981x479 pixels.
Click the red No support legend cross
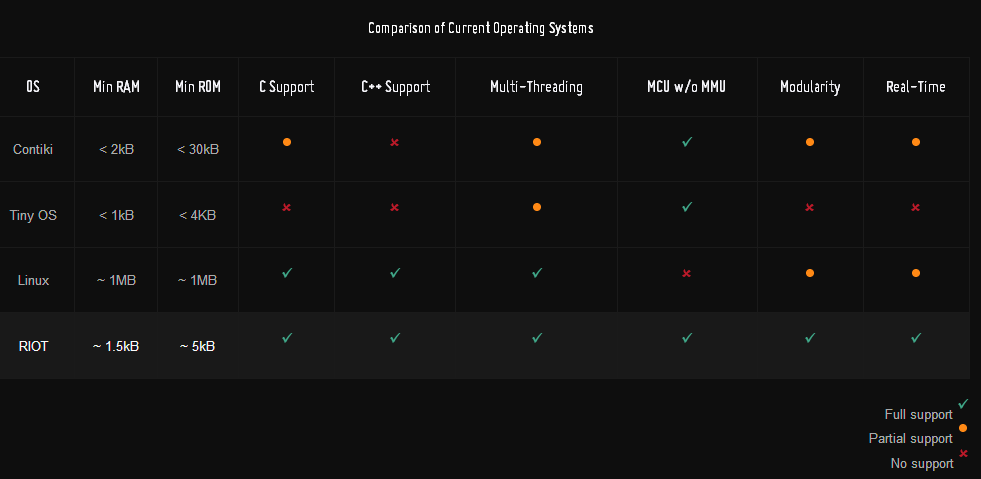pyautogui.click(x=963, y=453)
